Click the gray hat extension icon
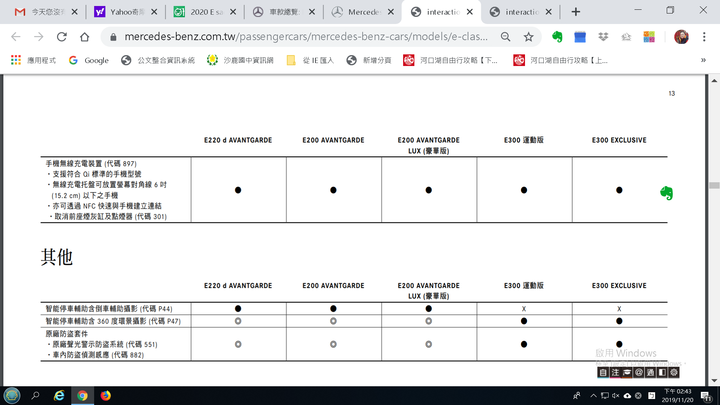The height and width of the screenshot is (405, 720). [626, 37]
